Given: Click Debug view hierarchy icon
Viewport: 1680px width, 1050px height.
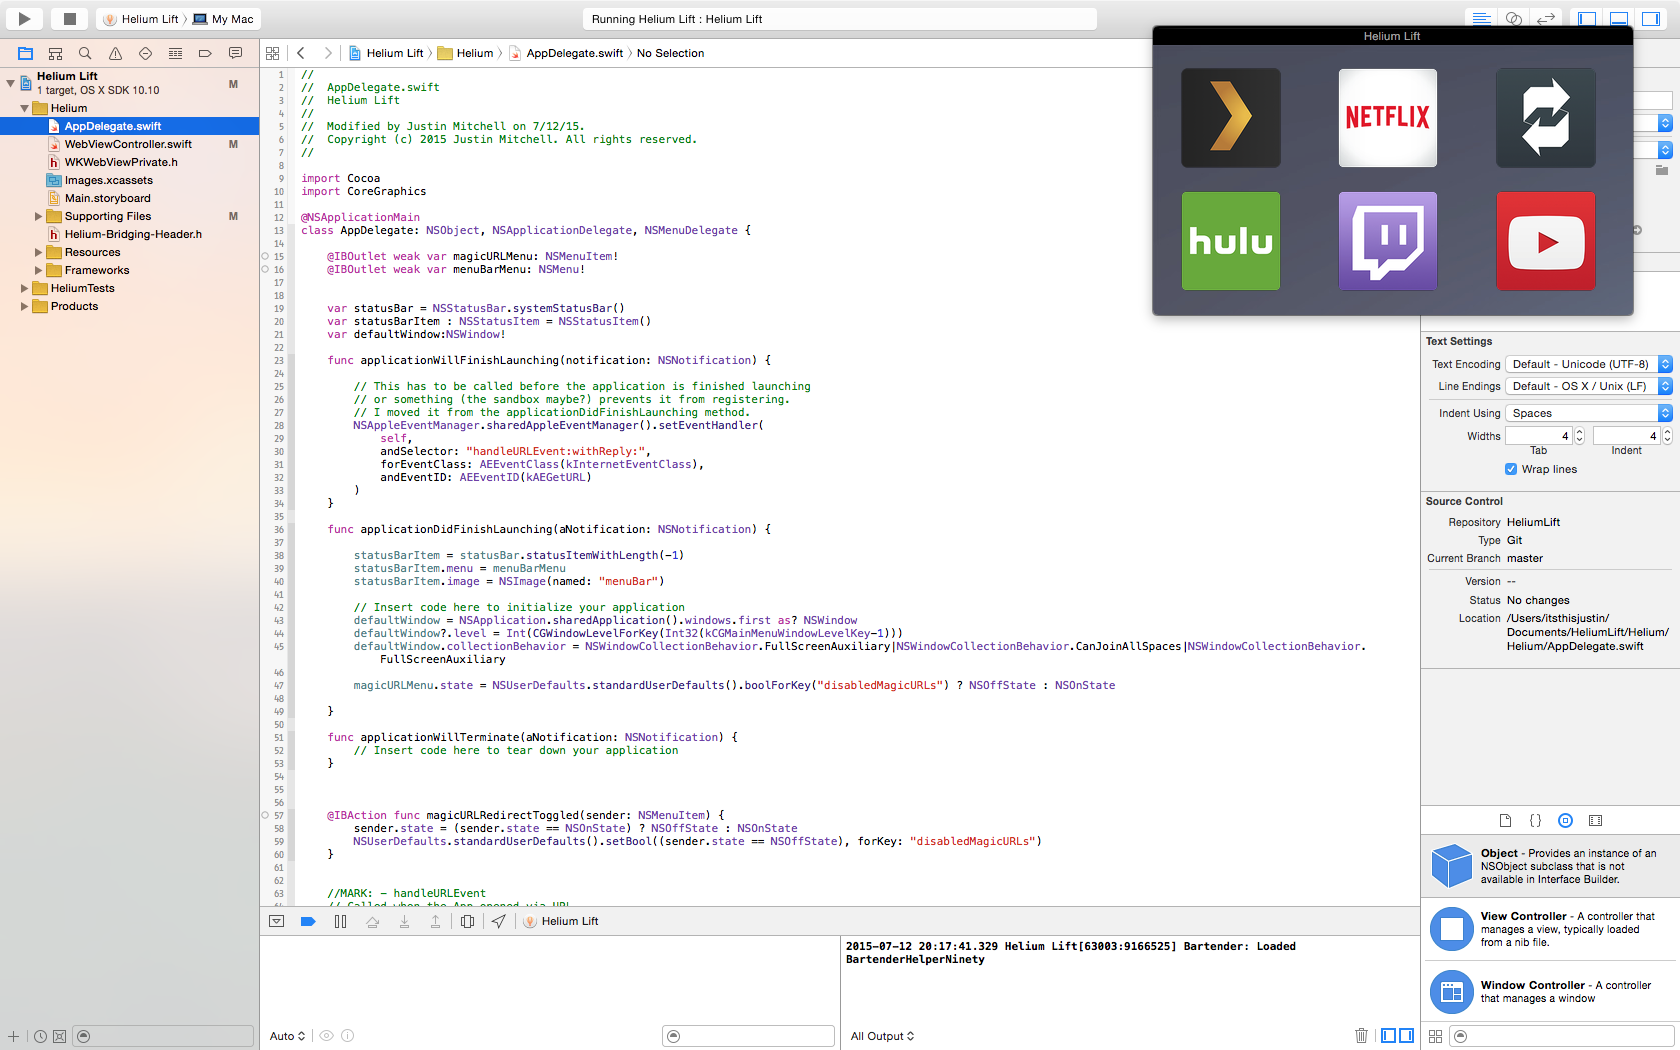Looking at the screenshot, I should [x=467, y=921].
